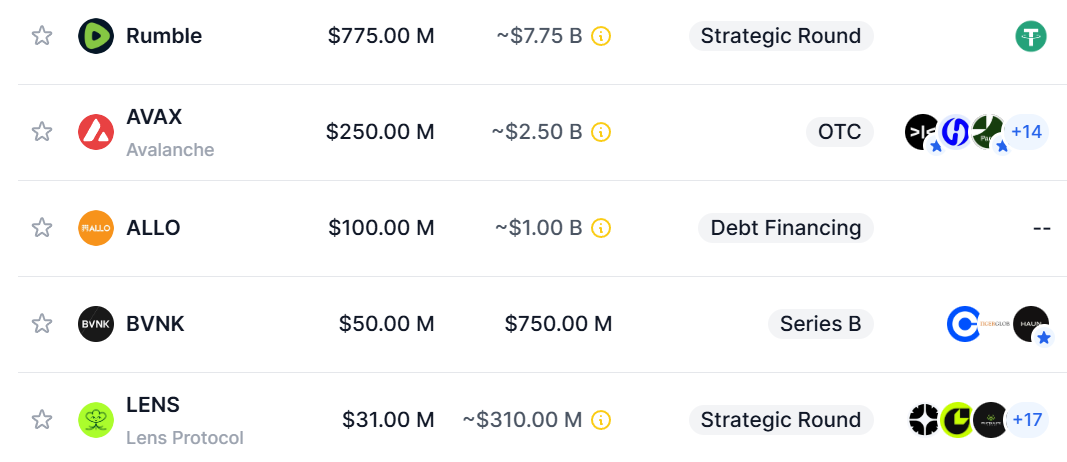Click the Debt Financing round tag
The image size is (1067, 462).
coord(785,228)
